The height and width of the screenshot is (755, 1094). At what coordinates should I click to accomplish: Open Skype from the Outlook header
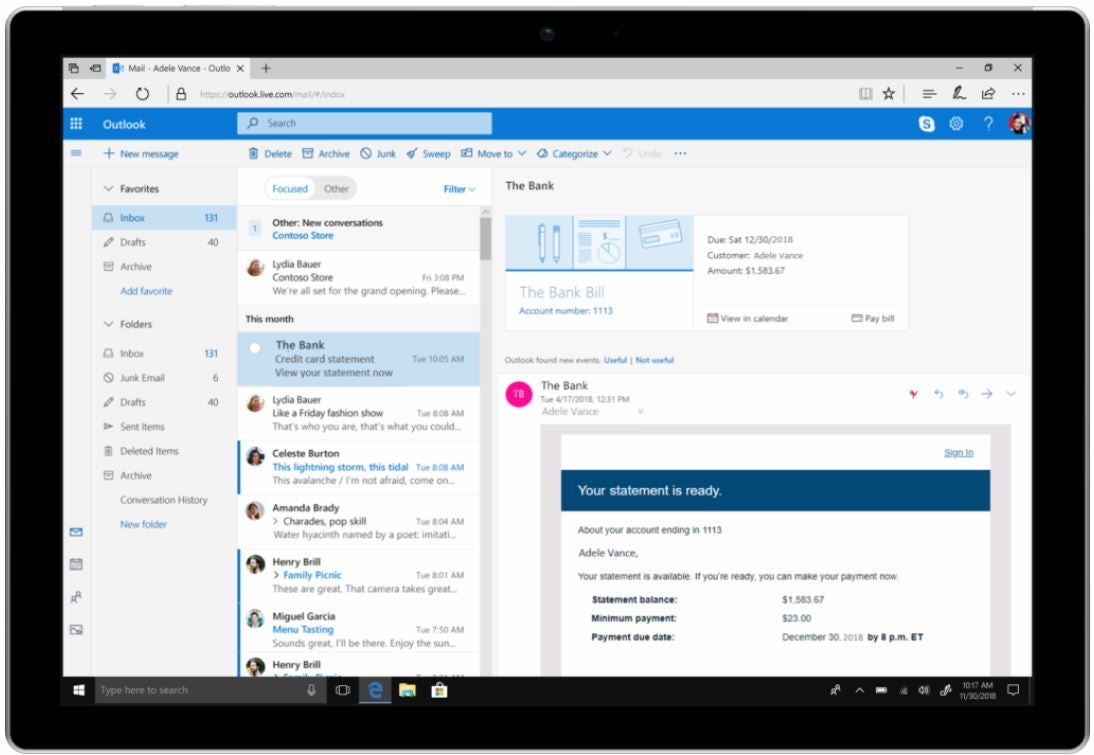click(926, 124)
